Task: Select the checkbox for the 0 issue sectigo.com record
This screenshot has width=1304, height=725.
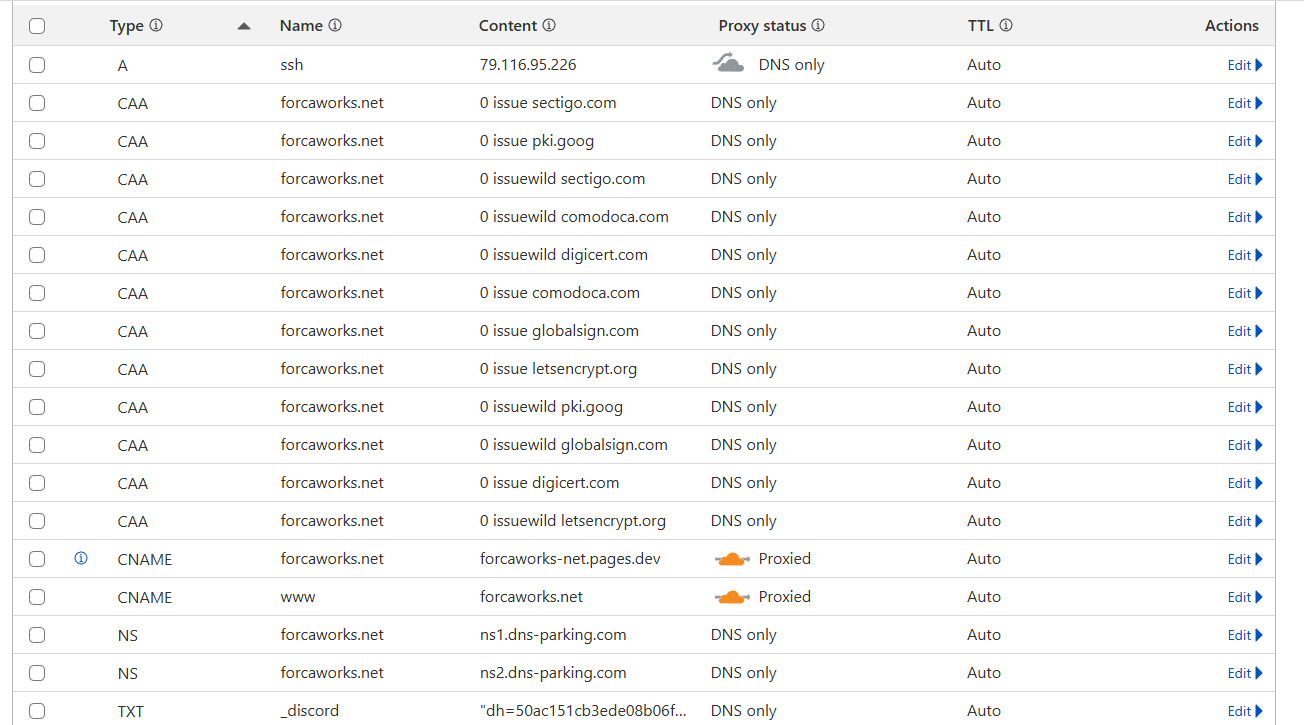Action: (37, 103)
